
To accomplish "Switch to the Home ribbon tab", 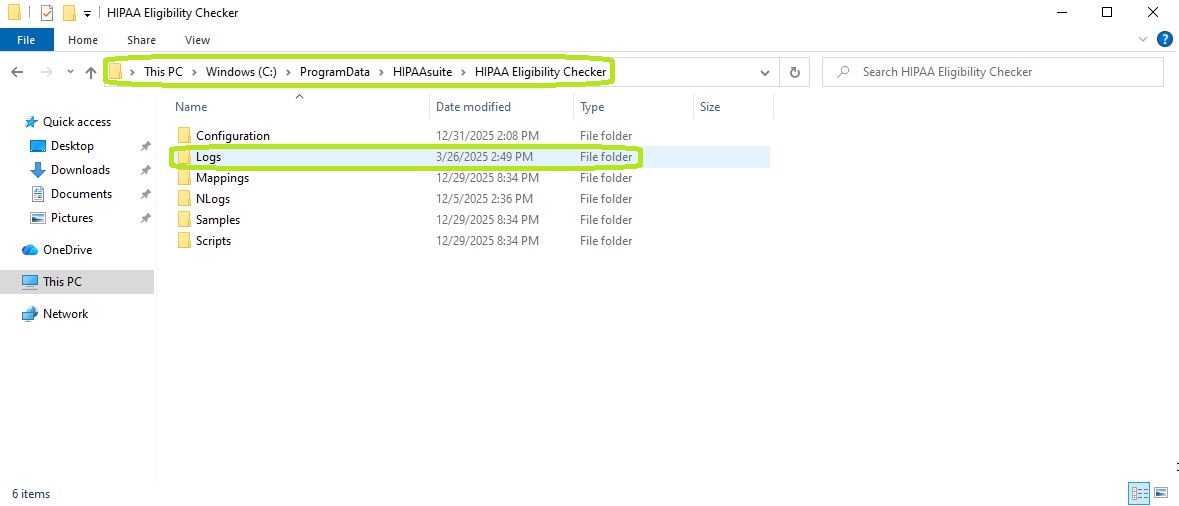I will 83,40.
